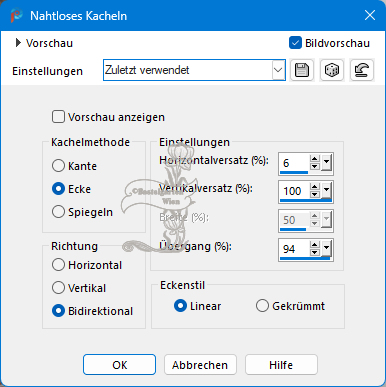The height and width of the screenshot is (387, 386).
Task: Open the Horizontalversatz slider dropdown arrow
Action: click(326, 163)
